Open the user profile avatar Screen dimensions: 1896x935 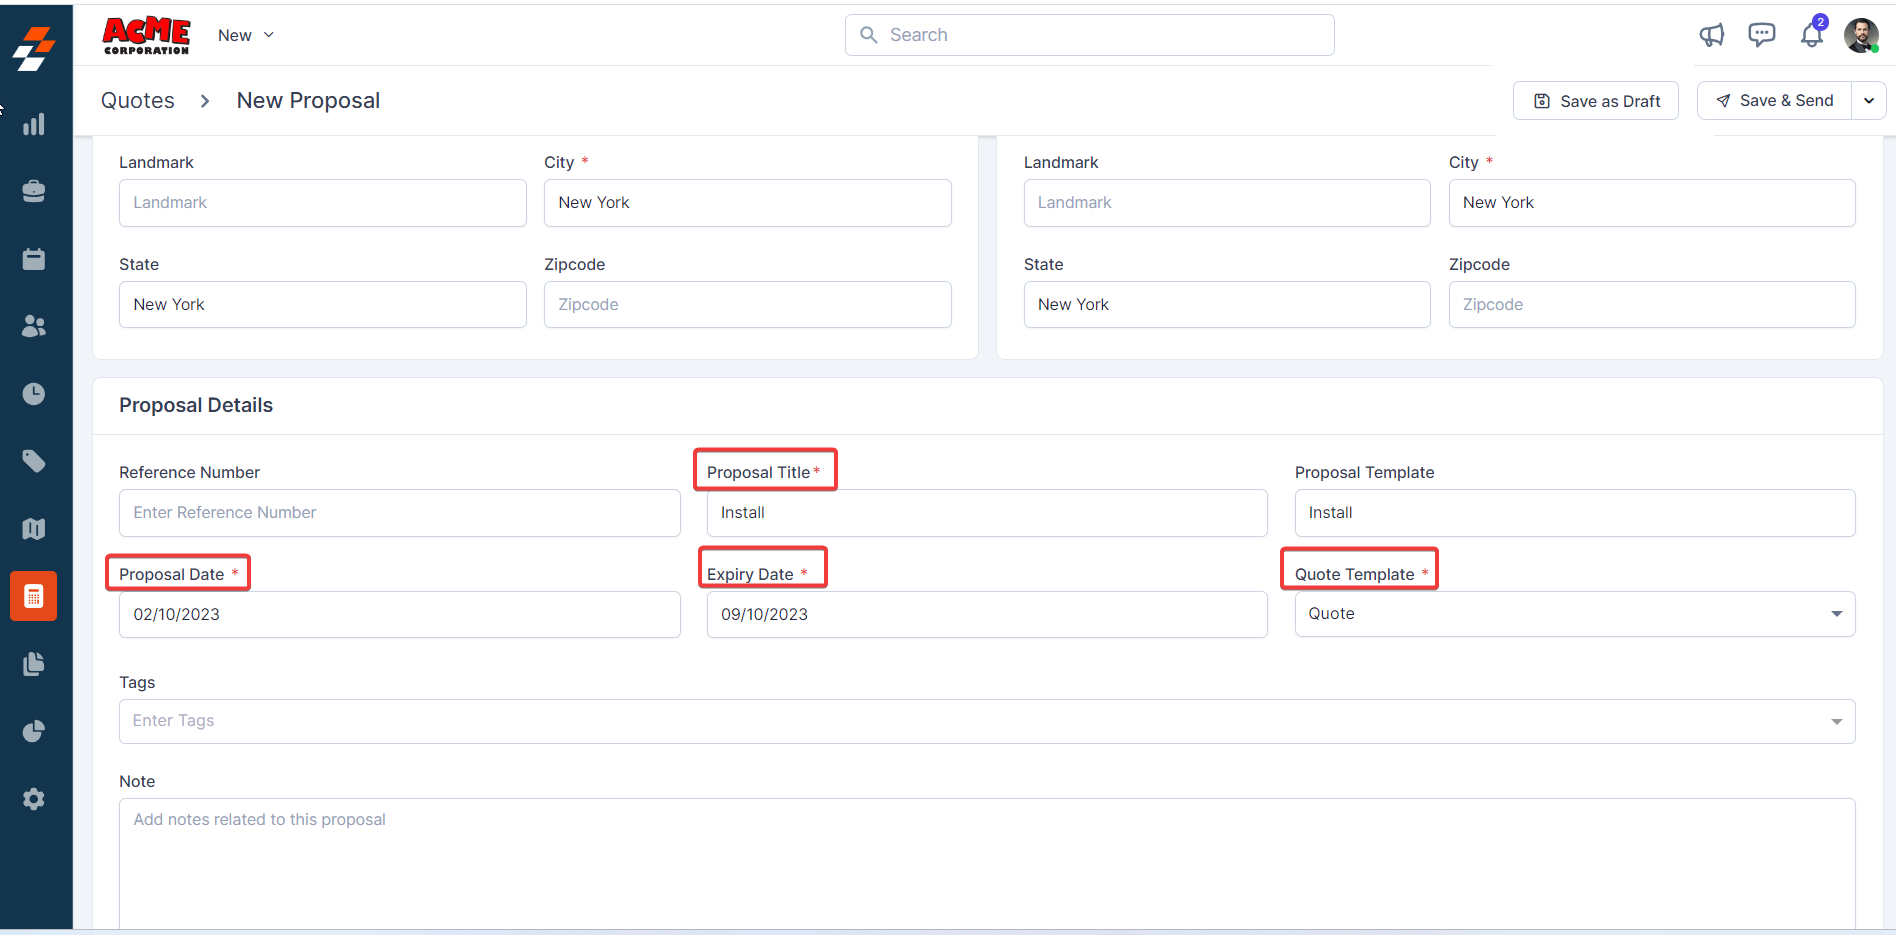[1861, 36]
